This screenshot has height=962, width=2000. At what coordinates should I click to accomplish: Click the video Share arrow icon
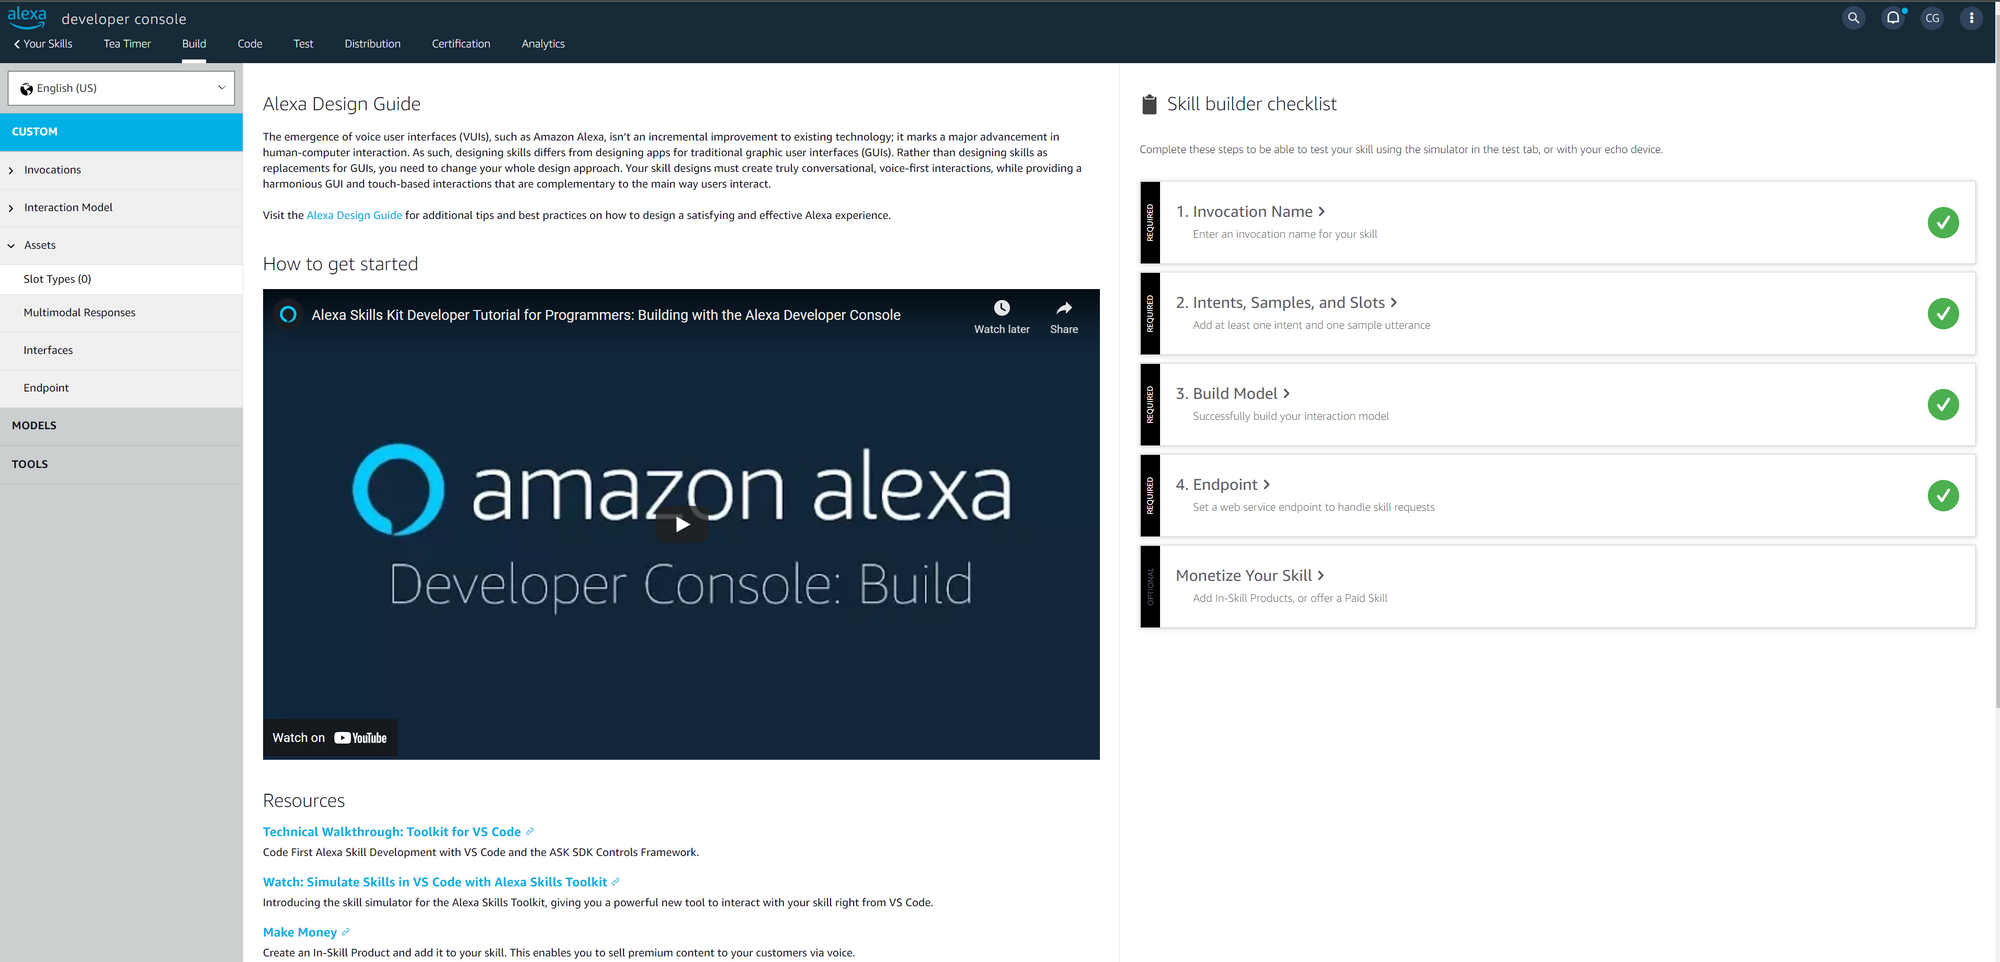1064,308
